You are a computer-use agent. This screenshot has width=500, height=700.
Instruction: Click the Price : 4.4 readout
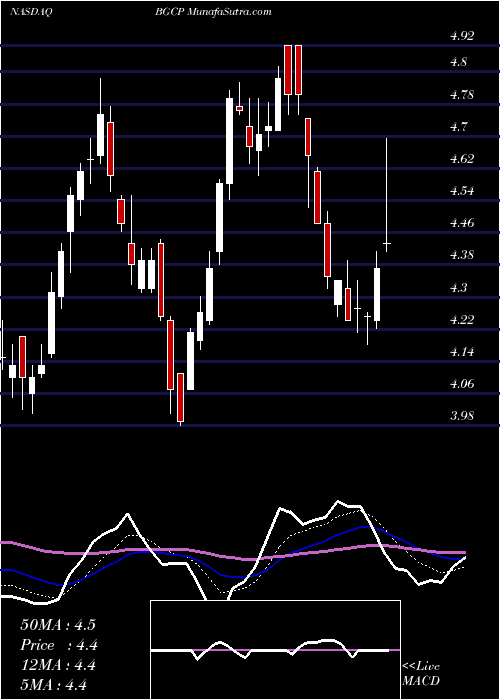(59, 645)
